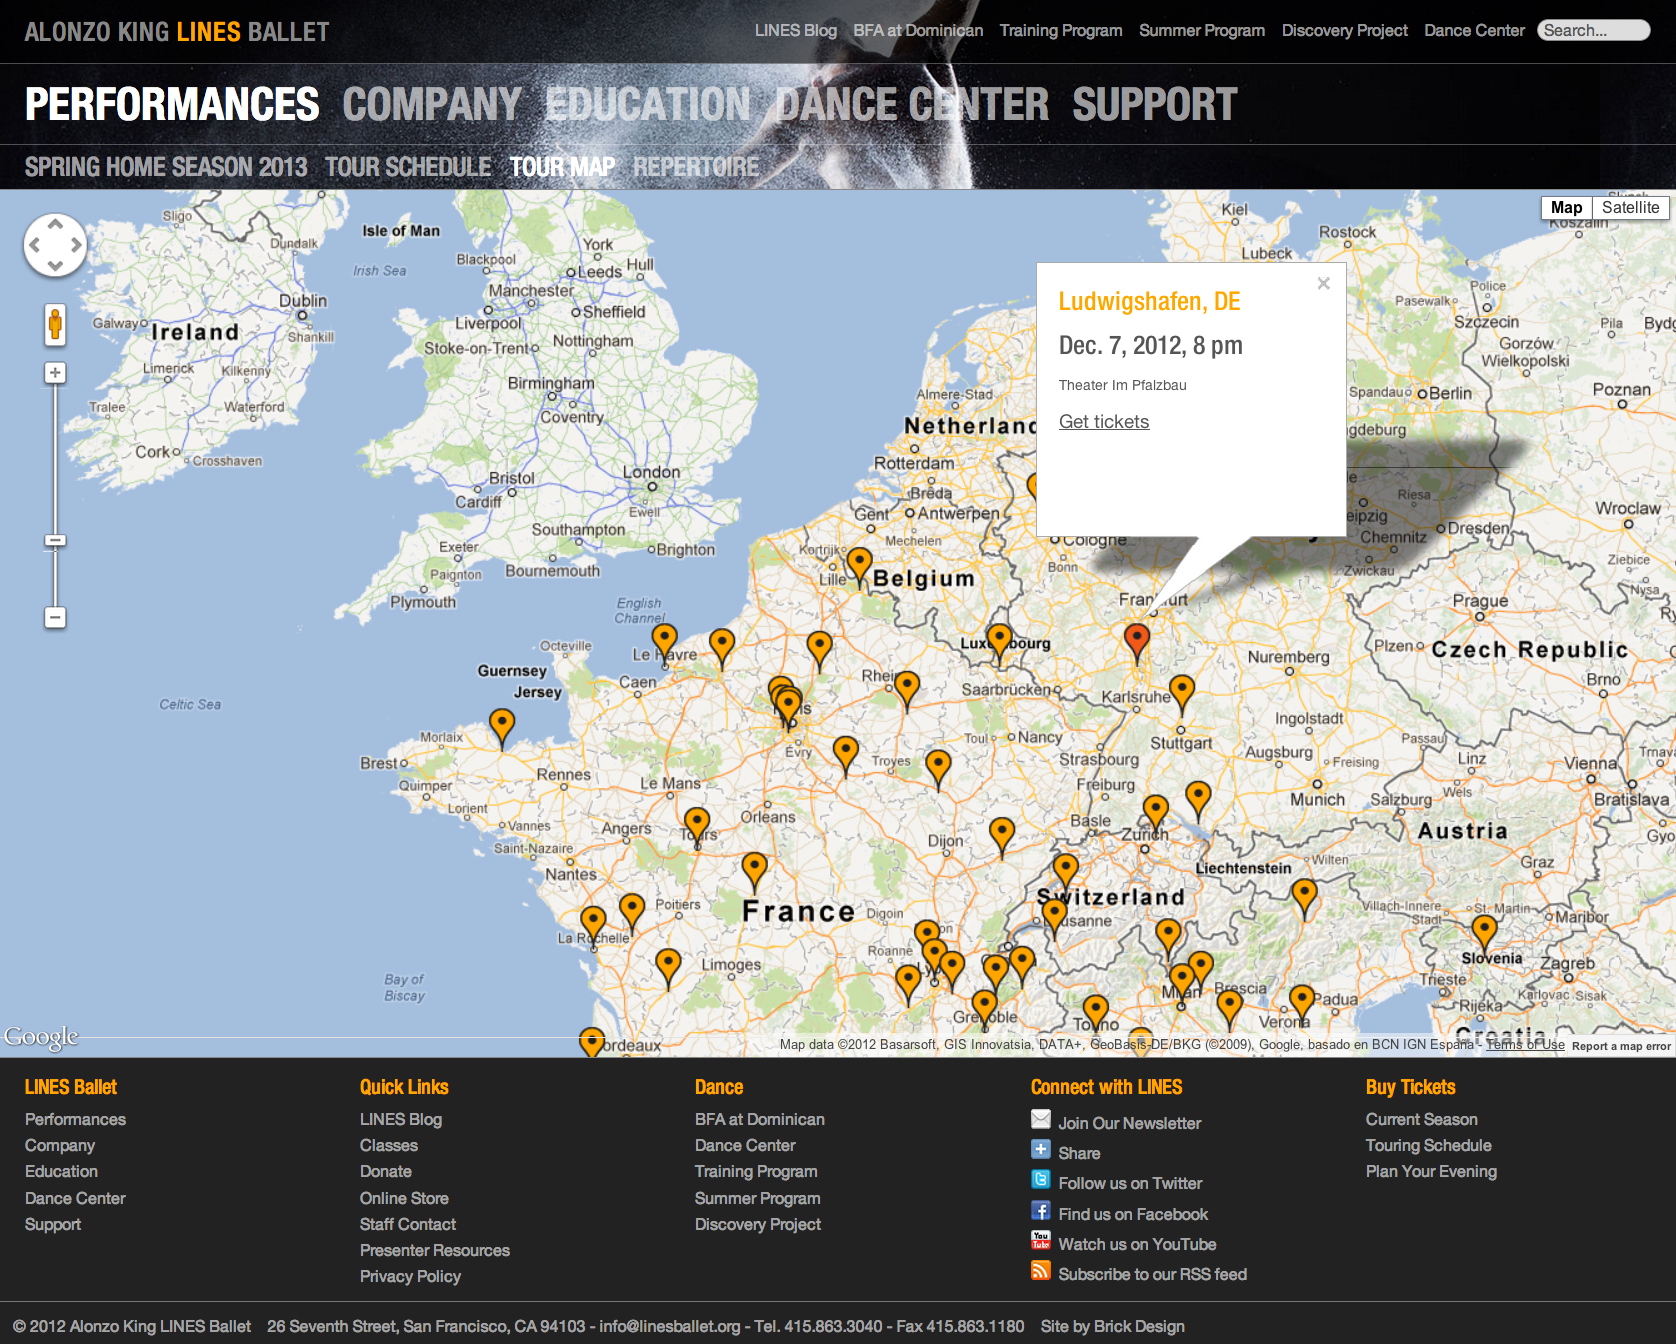Open Presenter Resources footer link
Image resolution: width=1676 pixels, height=1344 pixels.
pos(435,1250)
